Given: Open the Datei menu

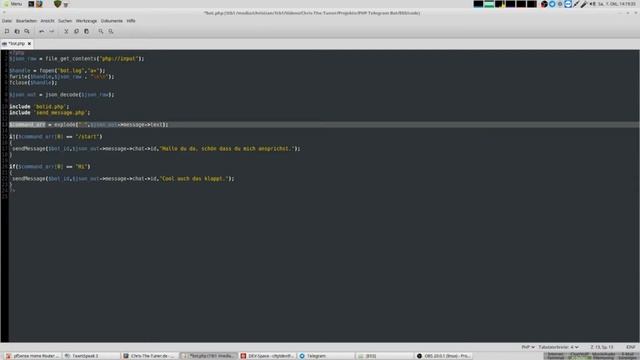Looking at the screenshot, I should pyautogui.click(x=7, y=21).
